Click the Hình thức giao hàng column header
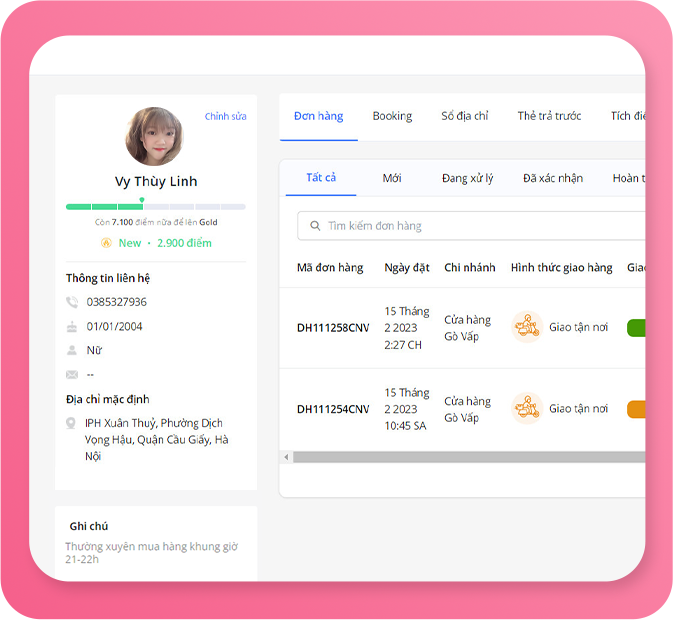This screenshot has height=620, width=673. click(561, 268)
